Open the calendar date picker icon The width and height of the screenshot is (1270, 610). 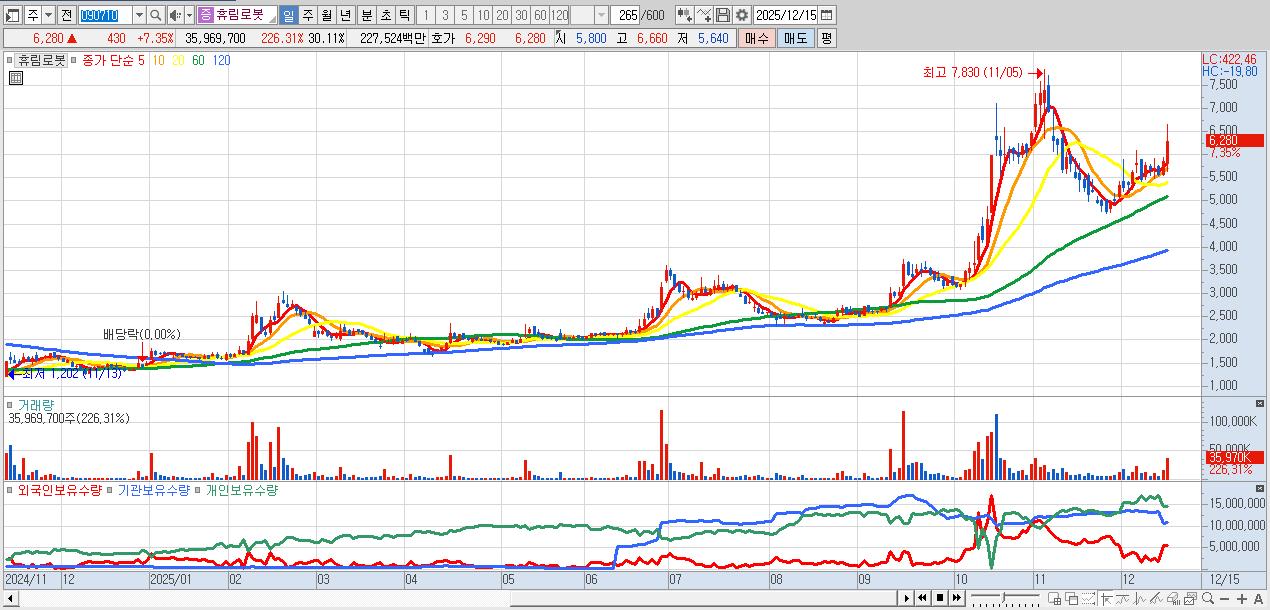(x=827, y=15)
